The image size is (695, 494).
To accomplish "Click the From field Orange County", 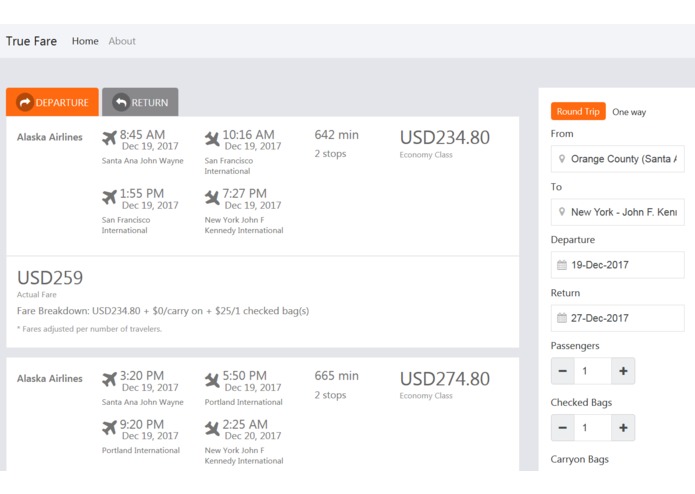I will (617, 159).
